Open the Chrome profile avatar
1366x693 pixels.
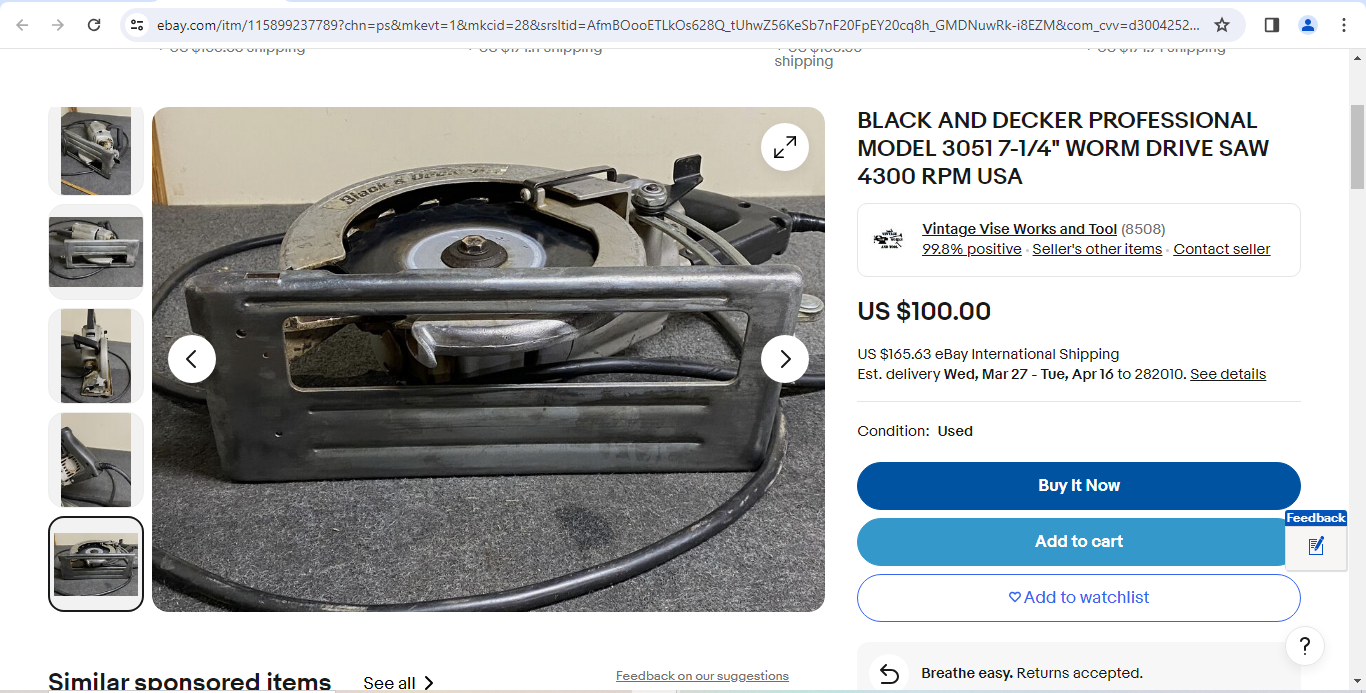1308,25
